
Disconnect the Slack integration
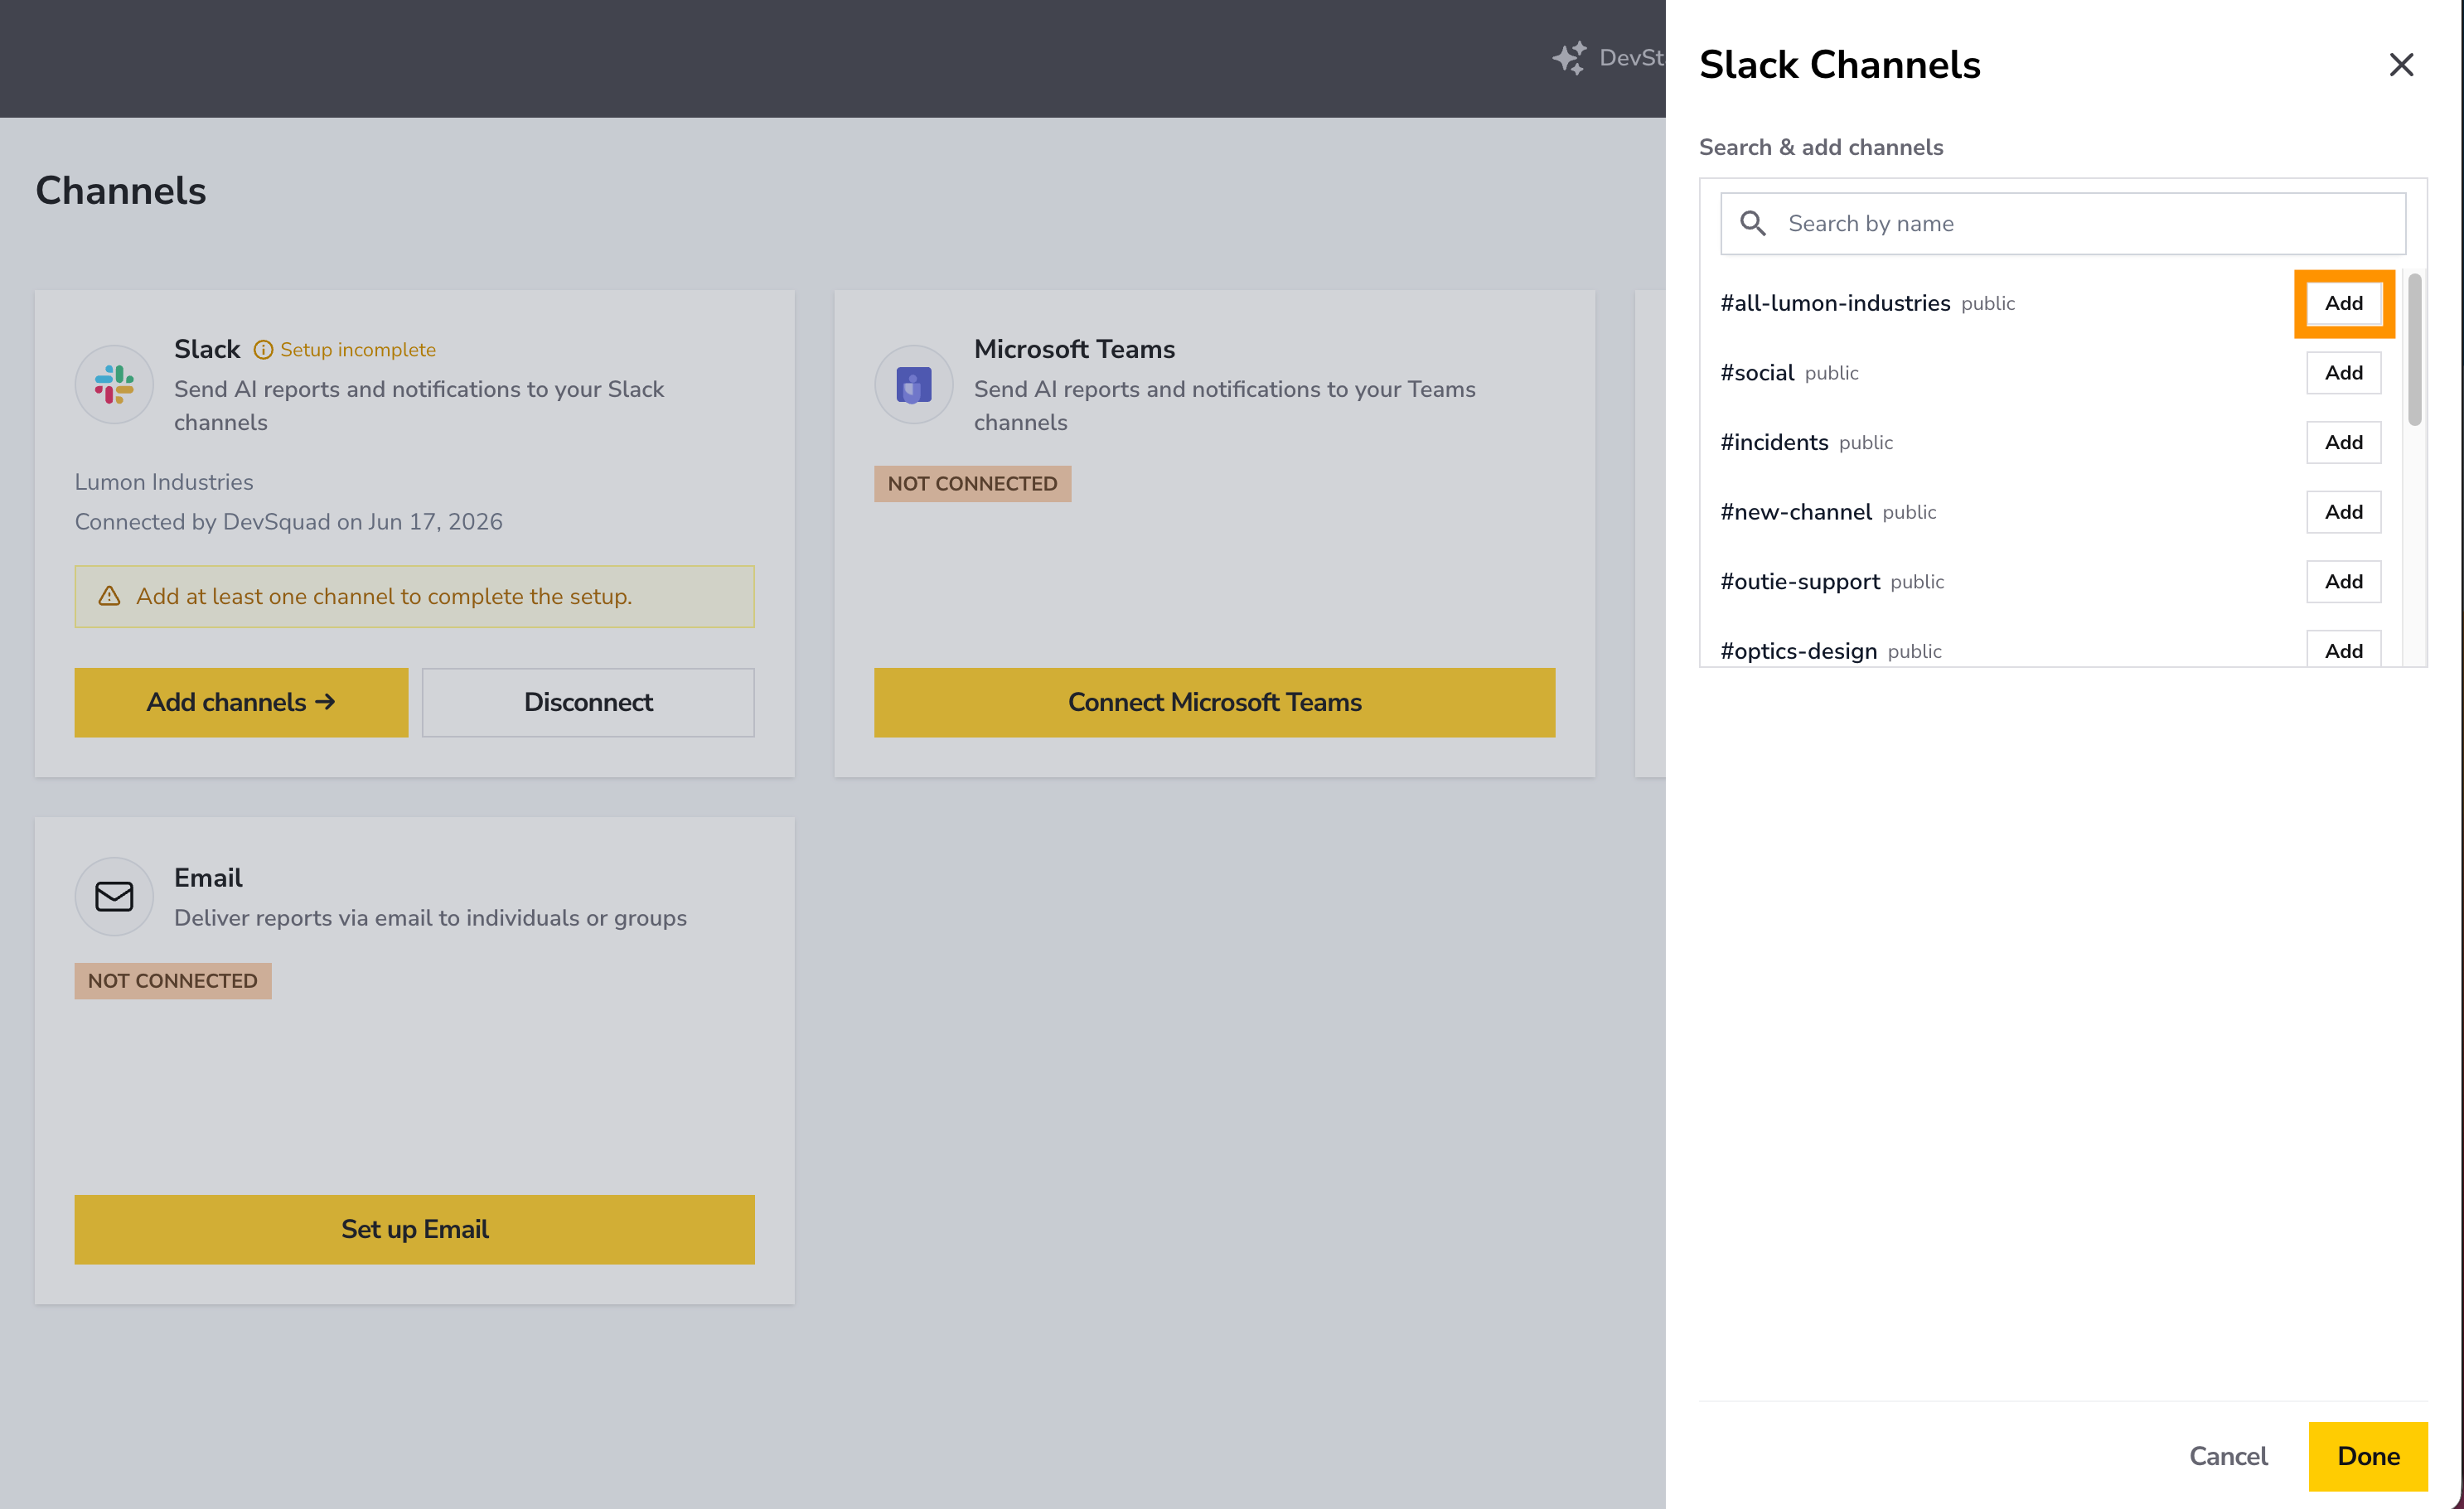[x=588, y=702]
